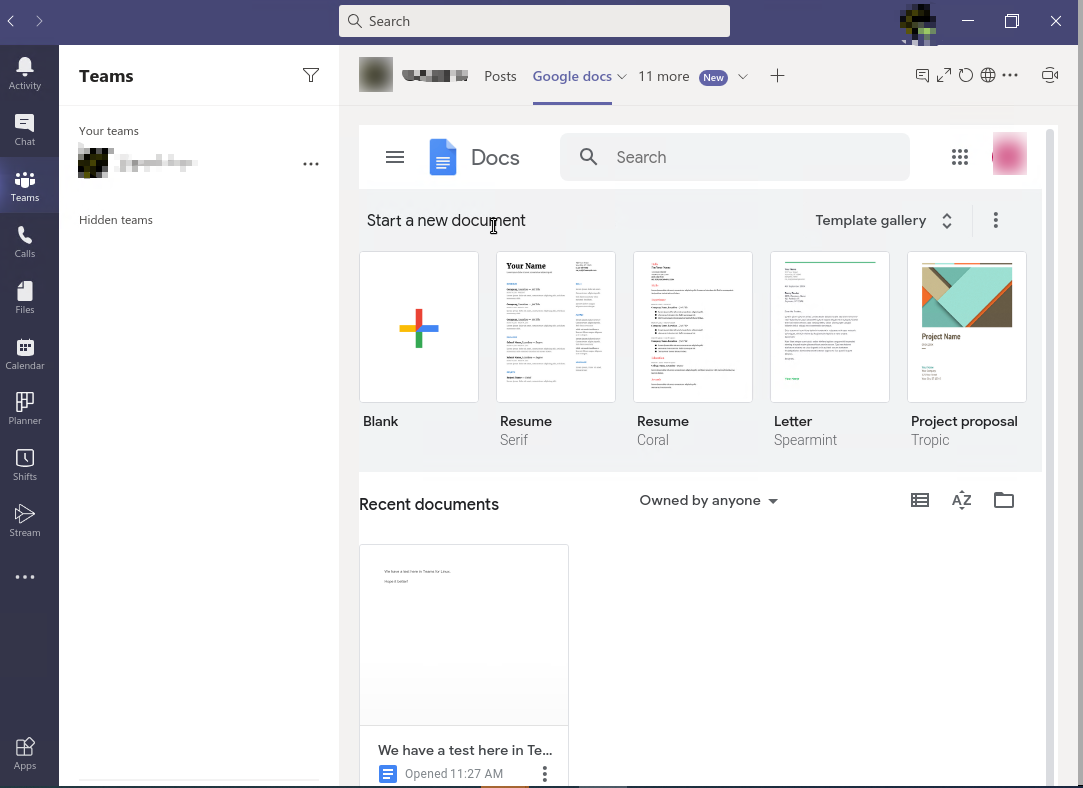The width and height of the screenshot is (1083, 788).
Task: Open the Apps store
Action: 25,753
